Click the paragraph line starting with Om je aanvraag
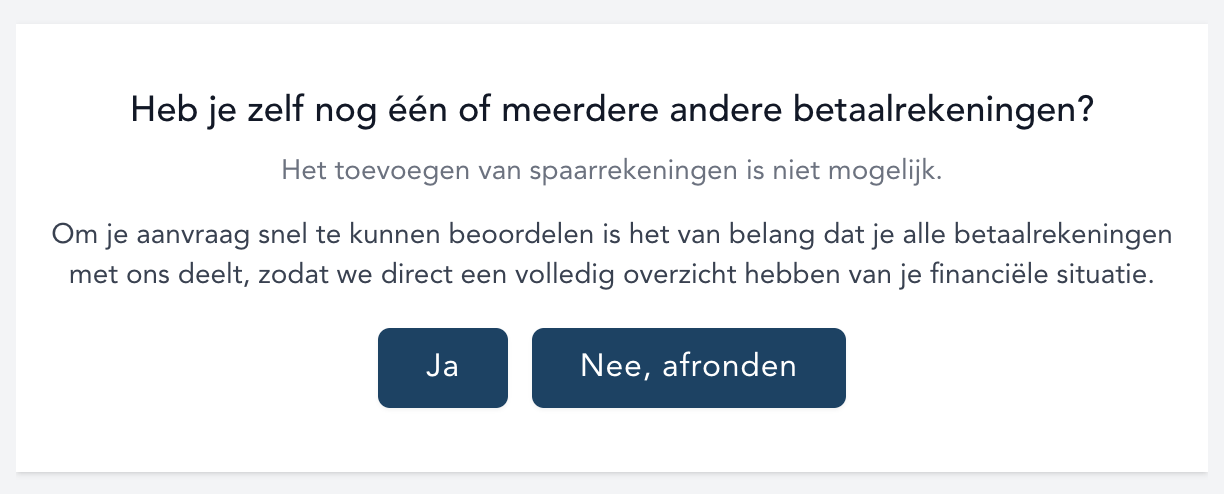The width and height of the screenshot is (1224, 494). (x=611, y=237)
